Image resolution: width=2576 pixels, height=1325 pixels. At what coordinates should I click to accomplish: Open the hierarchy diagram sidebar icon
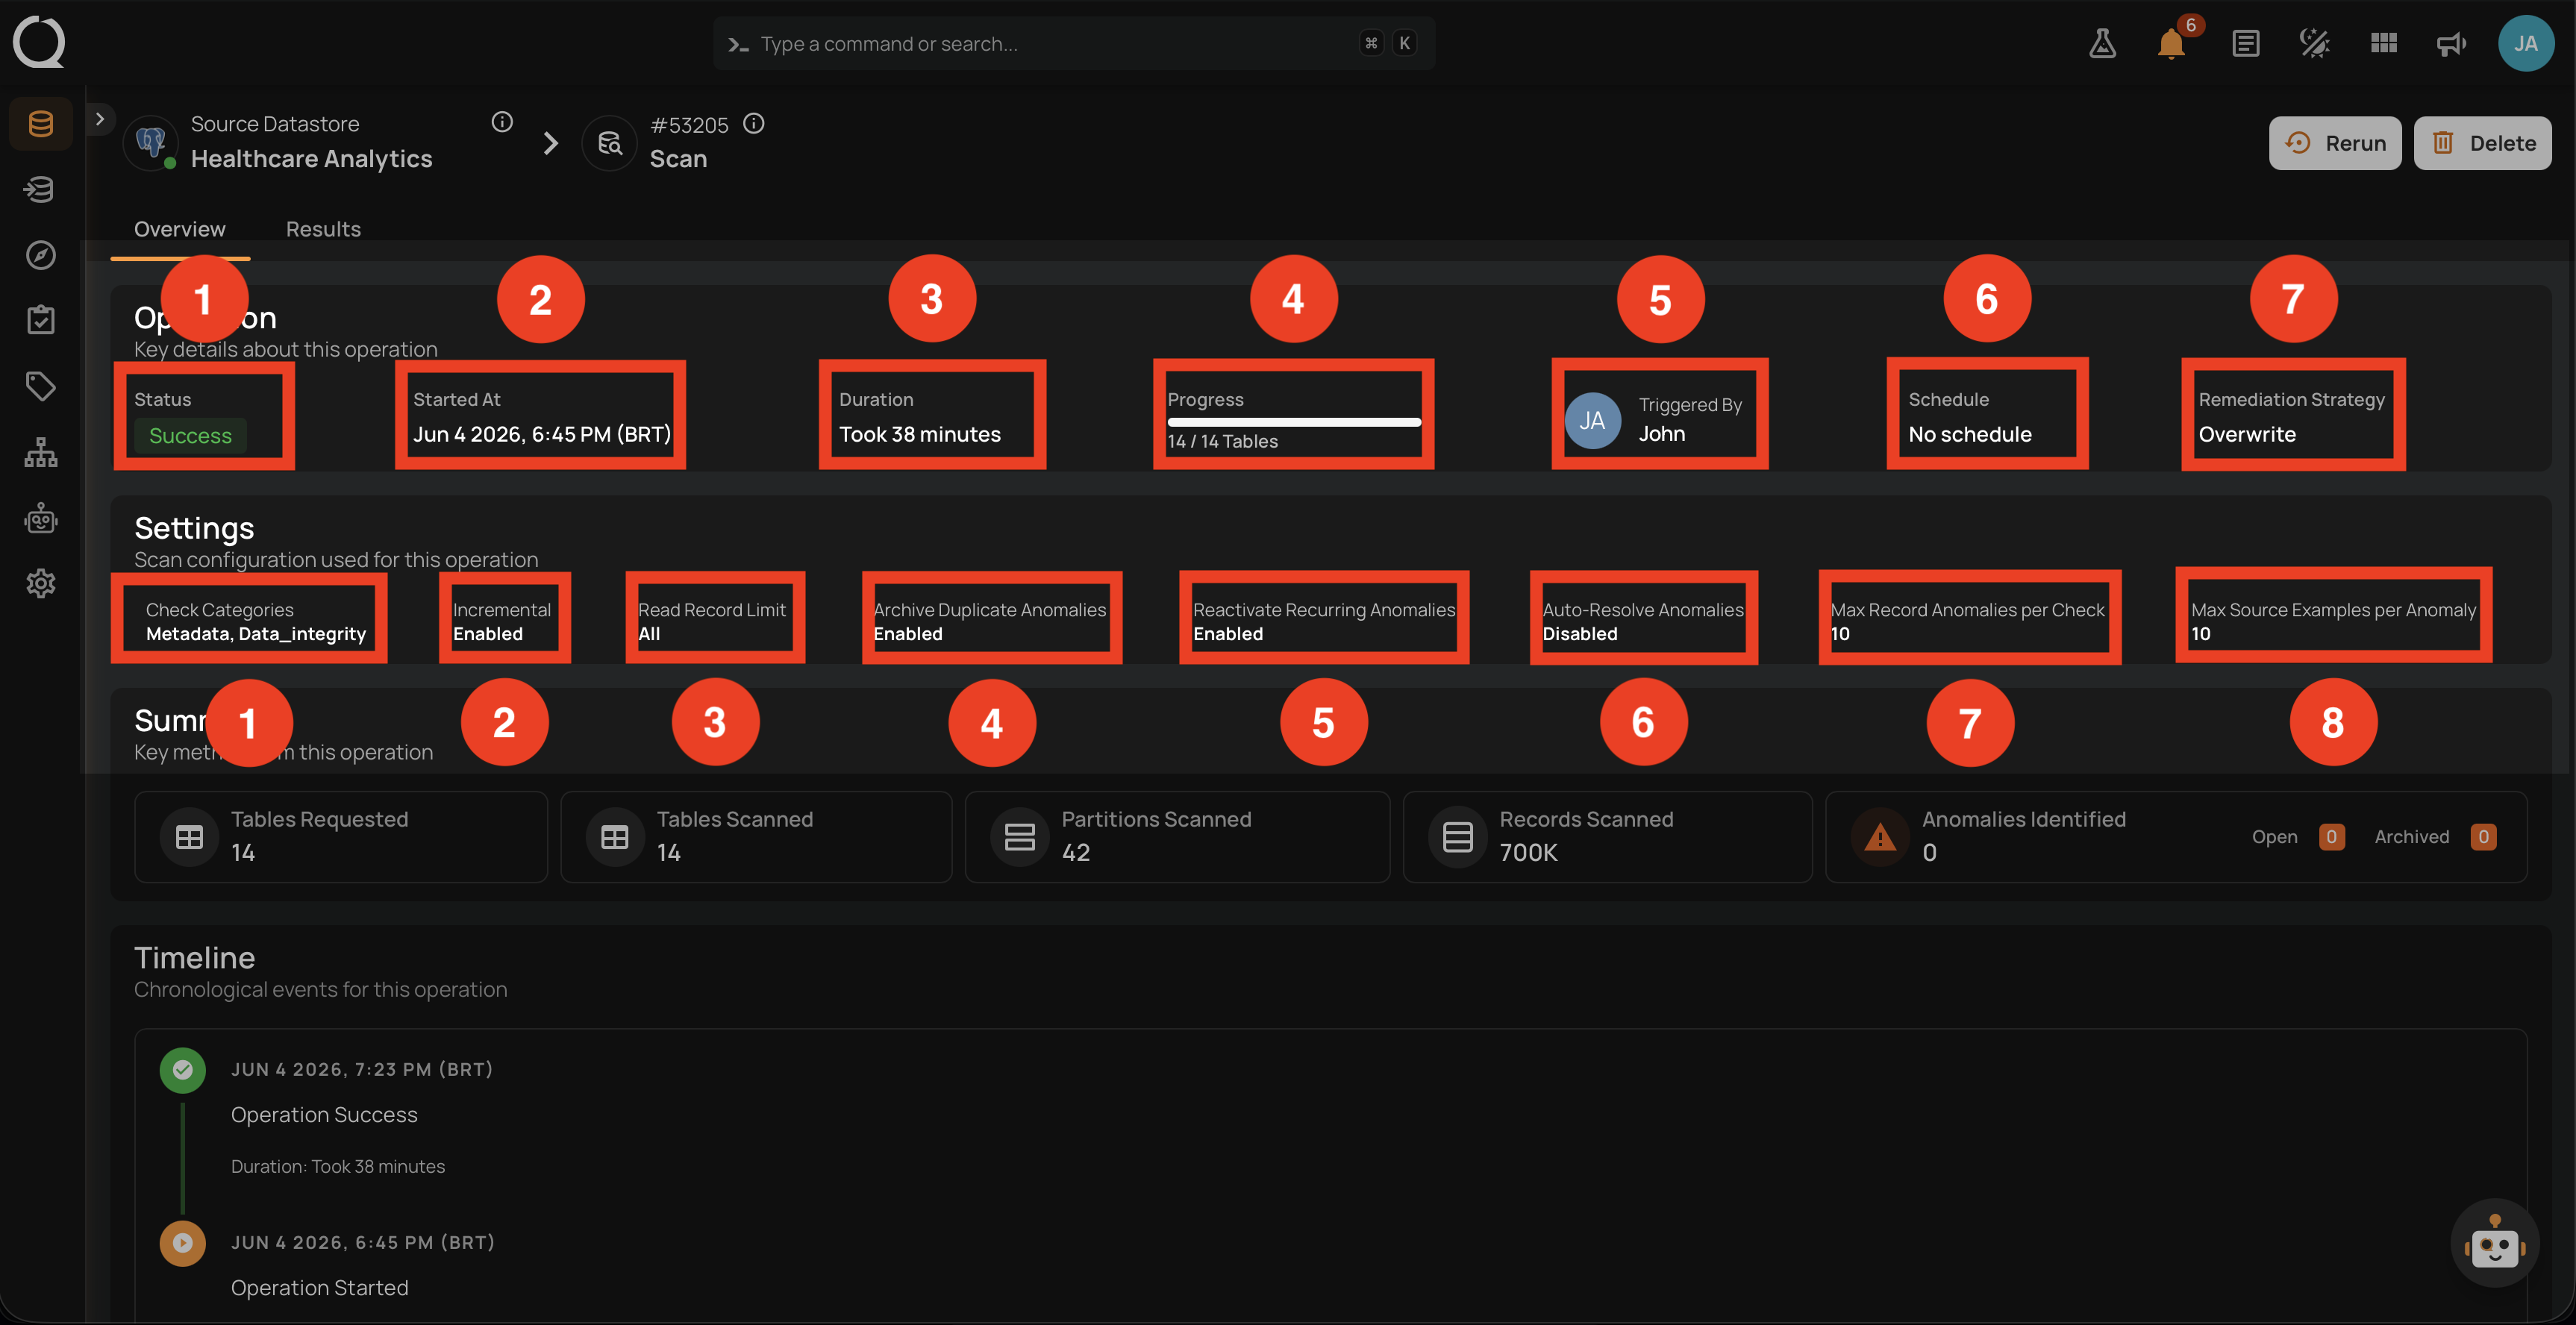tap(41, 452)
